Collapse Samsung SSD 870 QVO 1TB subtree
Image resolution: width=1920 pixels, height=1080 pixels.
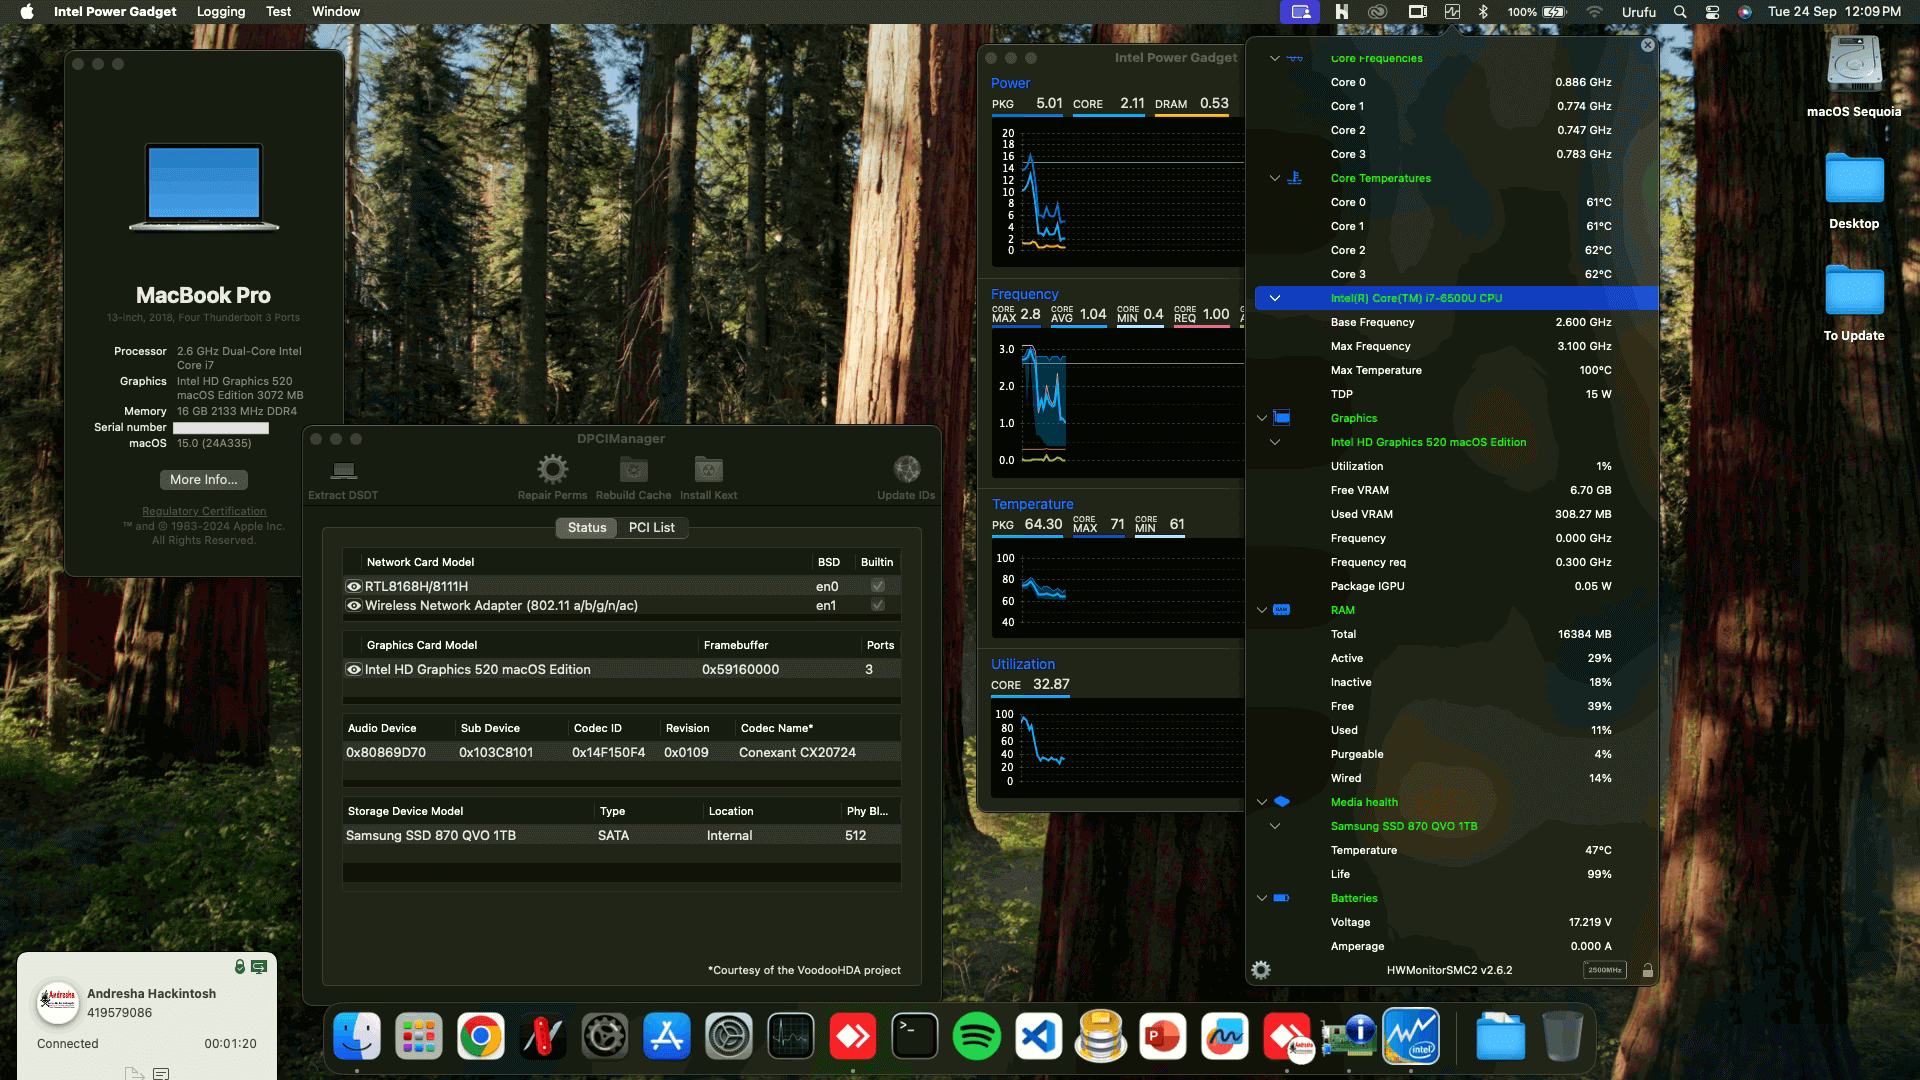[x=1274, y=826]
